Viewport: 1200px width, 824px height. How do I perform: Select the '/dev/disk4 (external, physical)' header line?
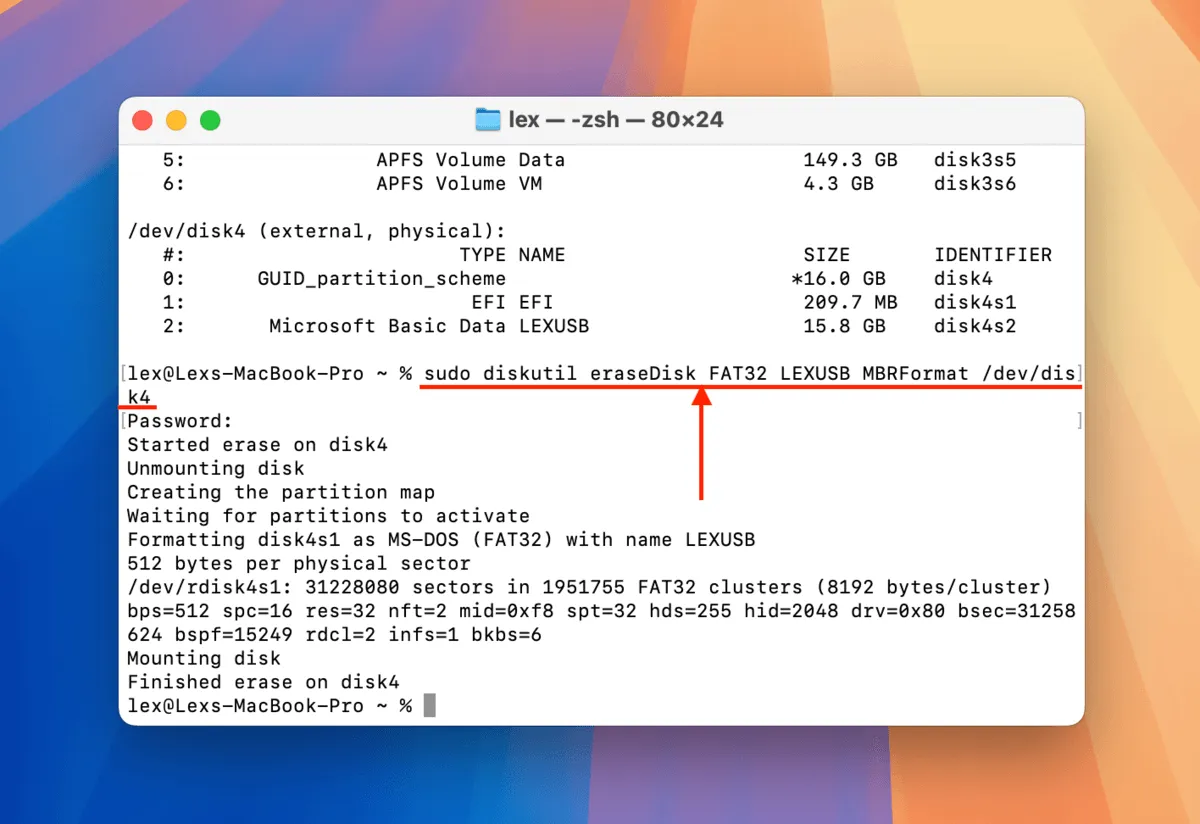click(x=315, y=230)
